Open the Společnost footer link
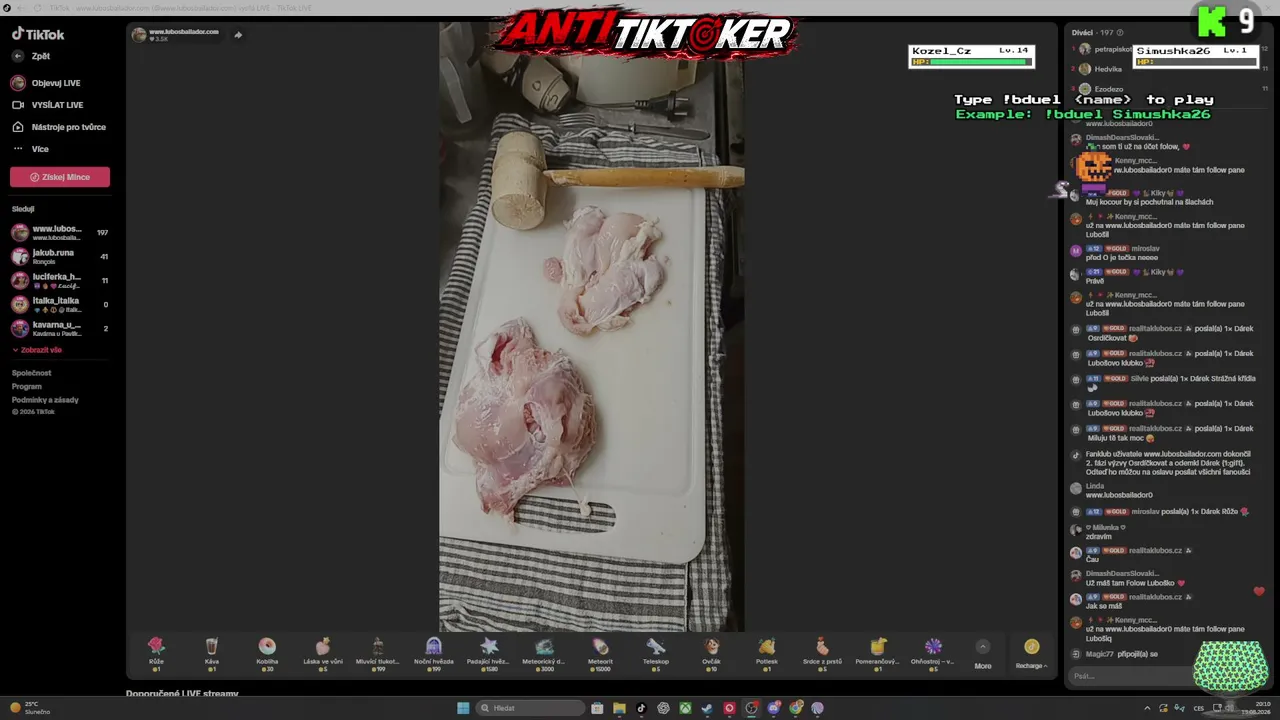Image resolution: width=1280 pixels, height=720 pixels. 31,373
